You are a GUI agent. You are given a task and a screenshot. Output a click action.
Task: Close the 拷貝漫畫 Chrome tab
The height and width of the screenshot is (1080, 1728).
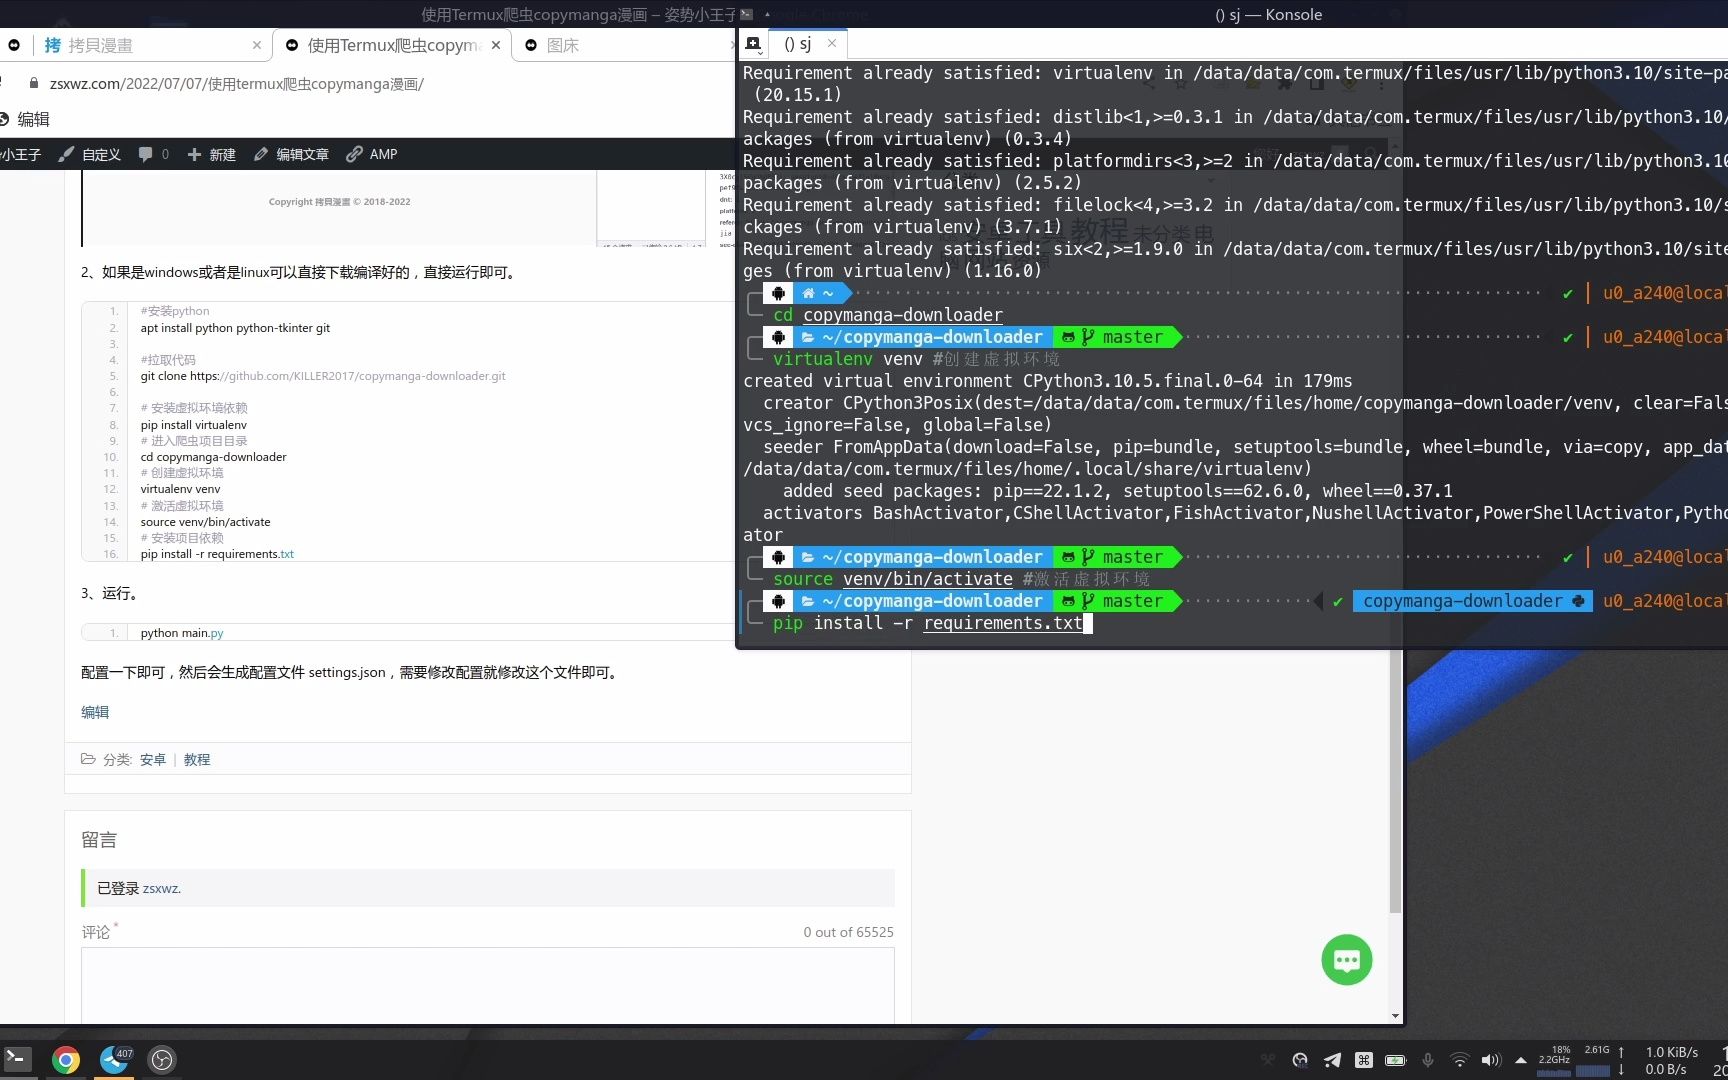coord(257,45)
